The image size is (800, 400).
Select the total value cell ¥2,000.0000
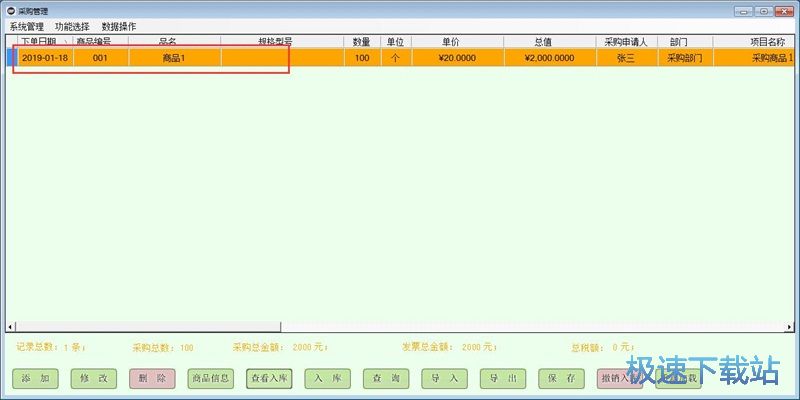tap(550, 58)
